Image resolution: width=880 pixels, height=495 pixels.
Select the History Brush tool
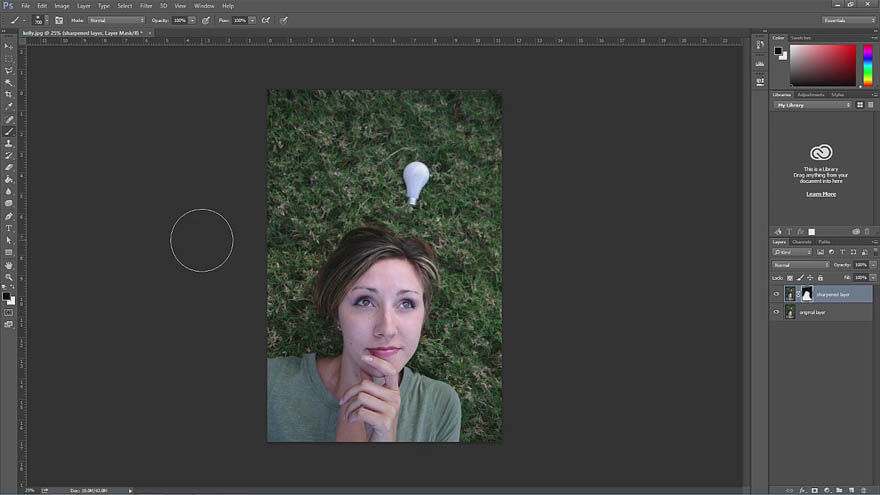point(8,155)
